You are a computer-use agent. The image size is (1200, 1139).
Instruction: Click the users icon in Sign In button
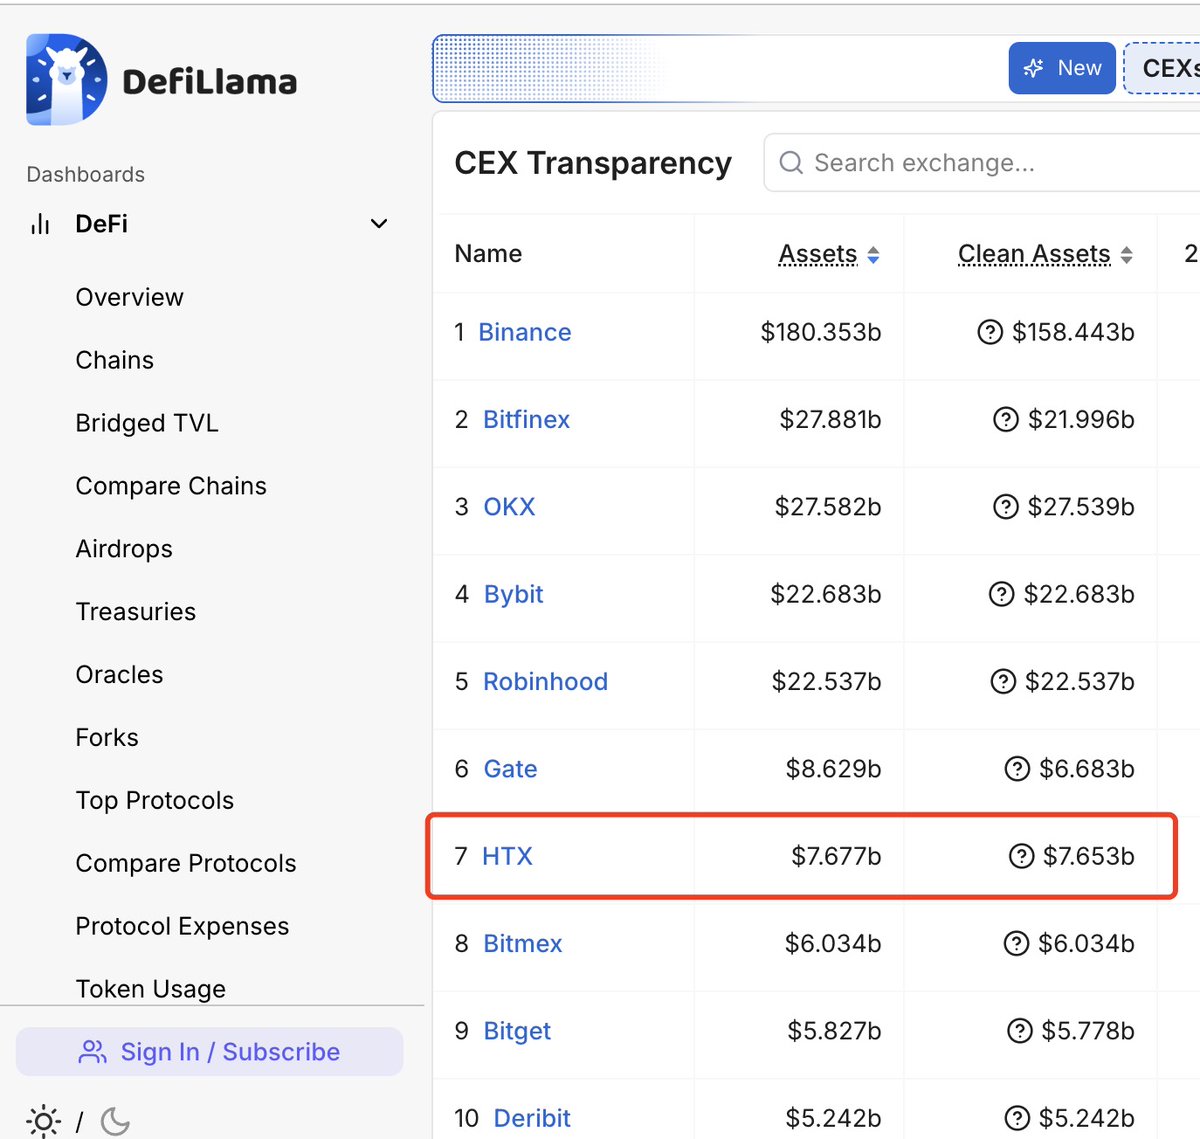(93, 1052)
